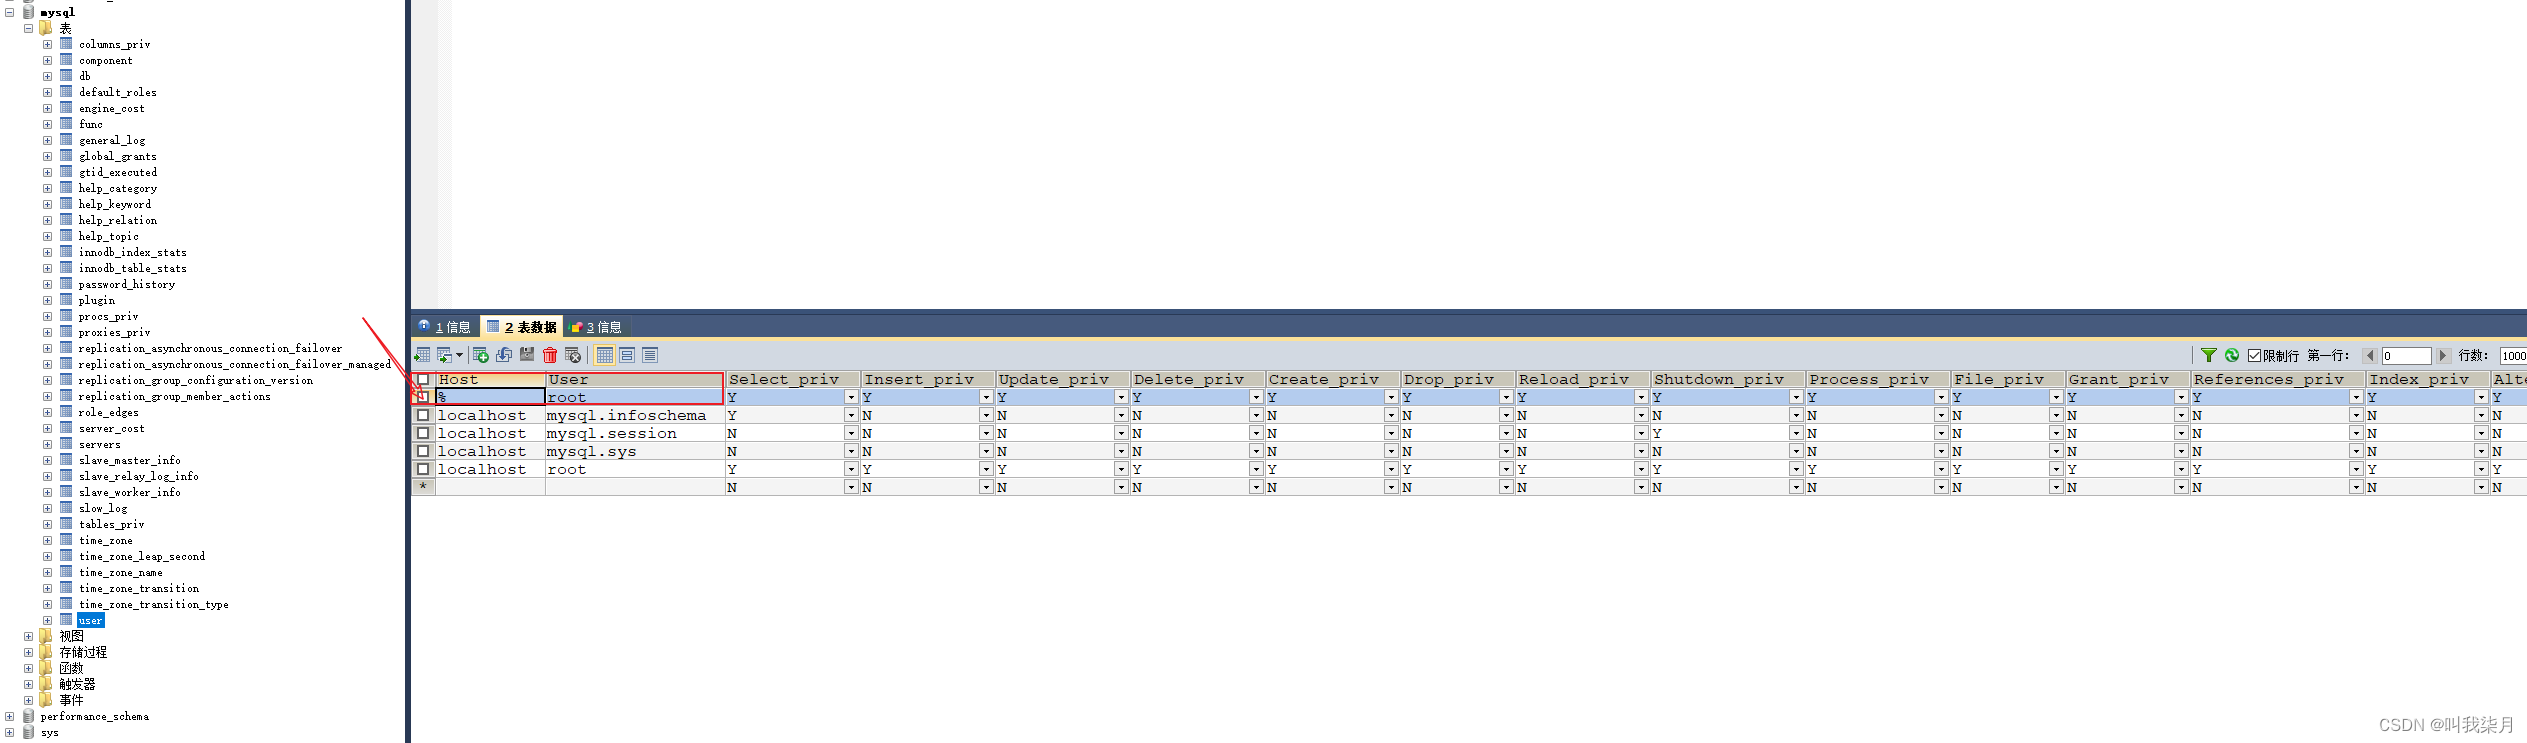The height and width of the screenshot is (743, 2527).
Task: Click the % host cell in first row
Action: click(x=490, y=397)
